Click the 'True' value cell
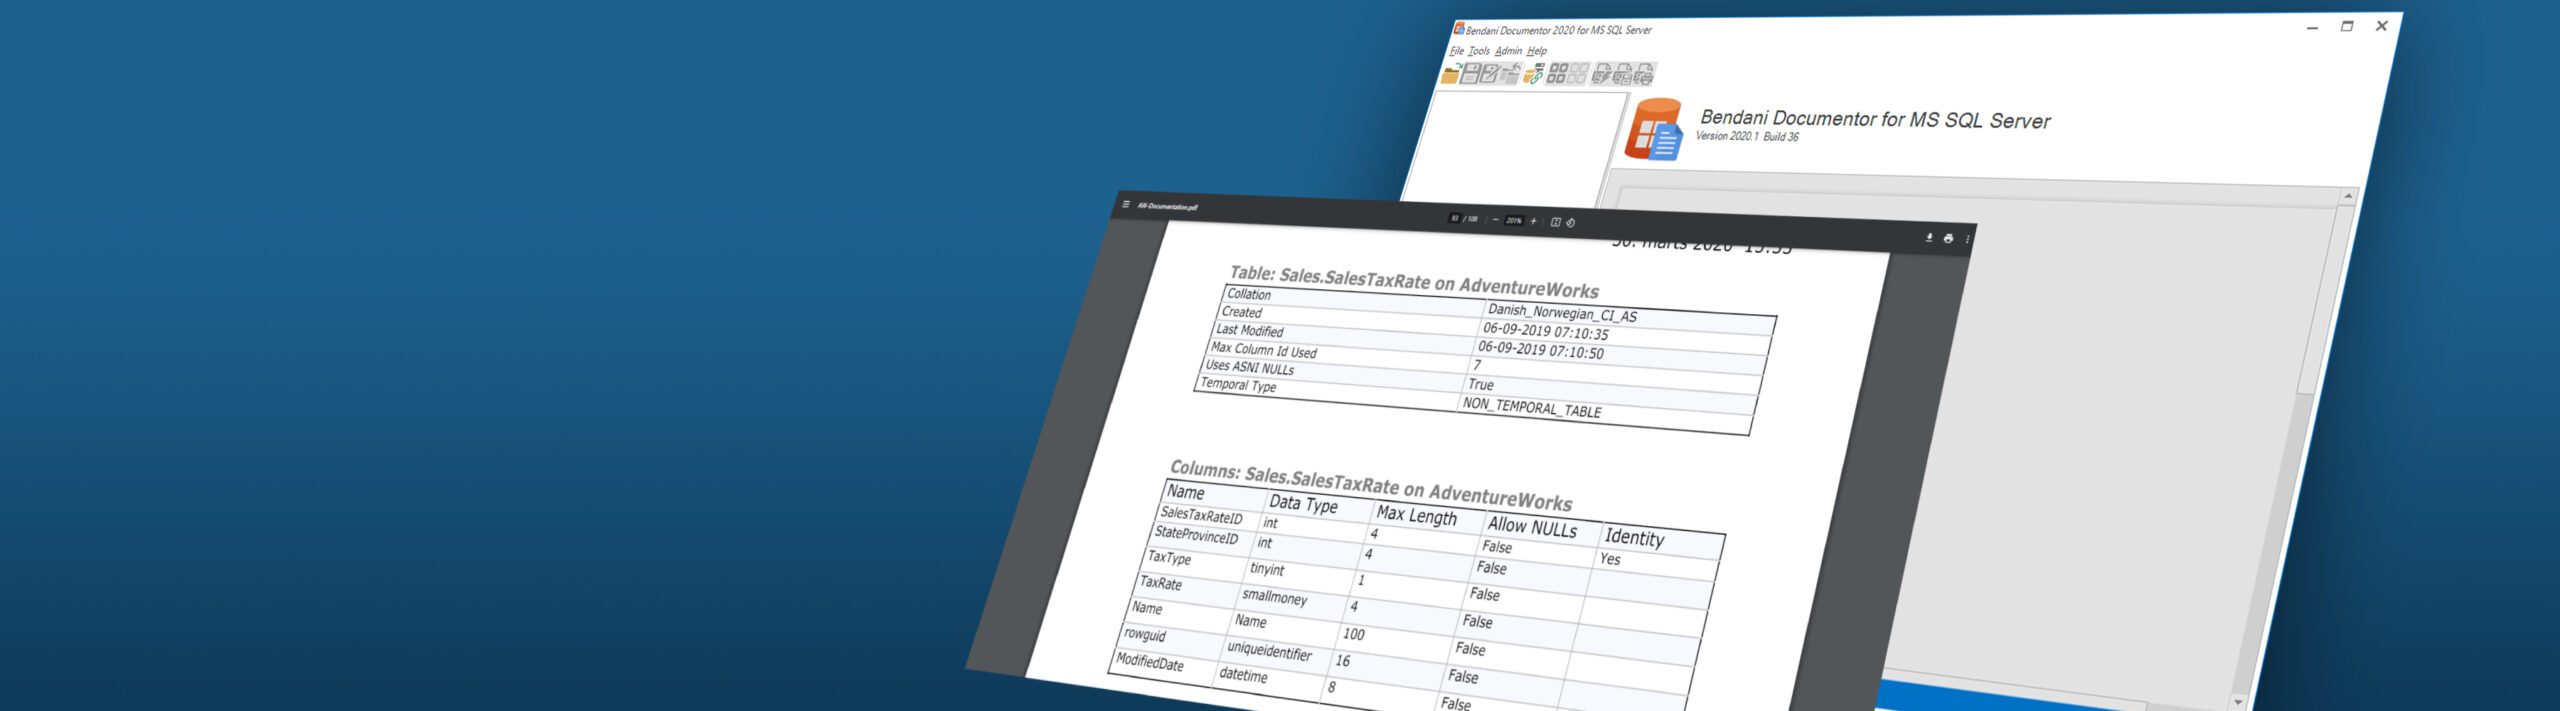This screenshot has height=711, width=2560. point(1481,385)
